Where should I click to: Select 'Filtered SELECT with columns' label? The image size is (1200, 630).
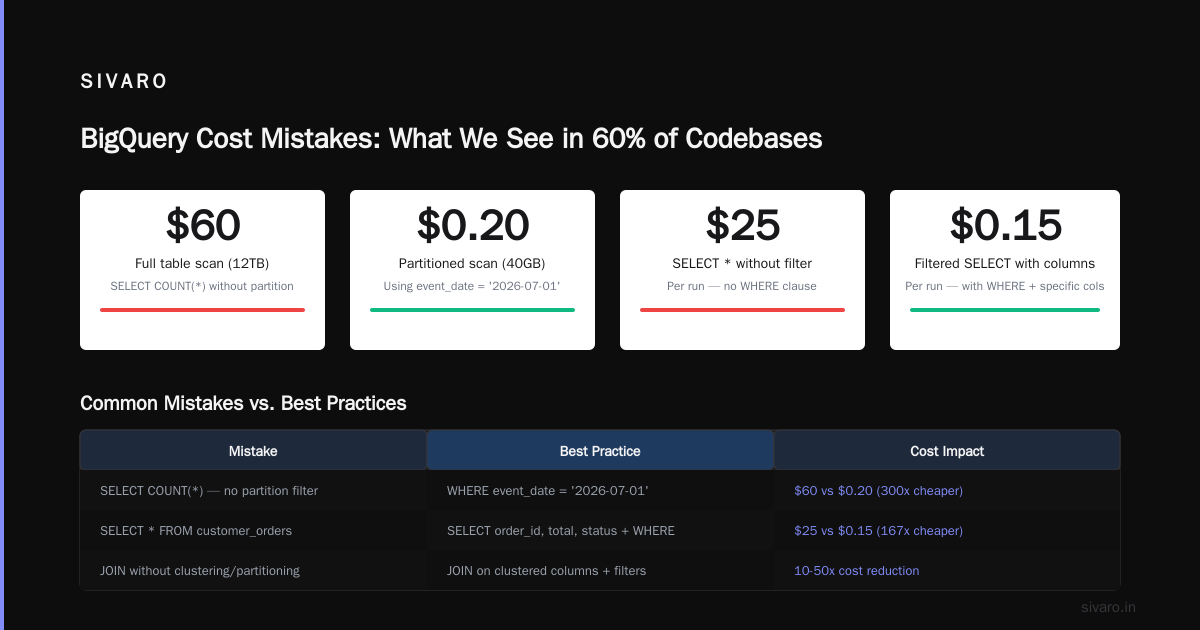(1005, 264)
